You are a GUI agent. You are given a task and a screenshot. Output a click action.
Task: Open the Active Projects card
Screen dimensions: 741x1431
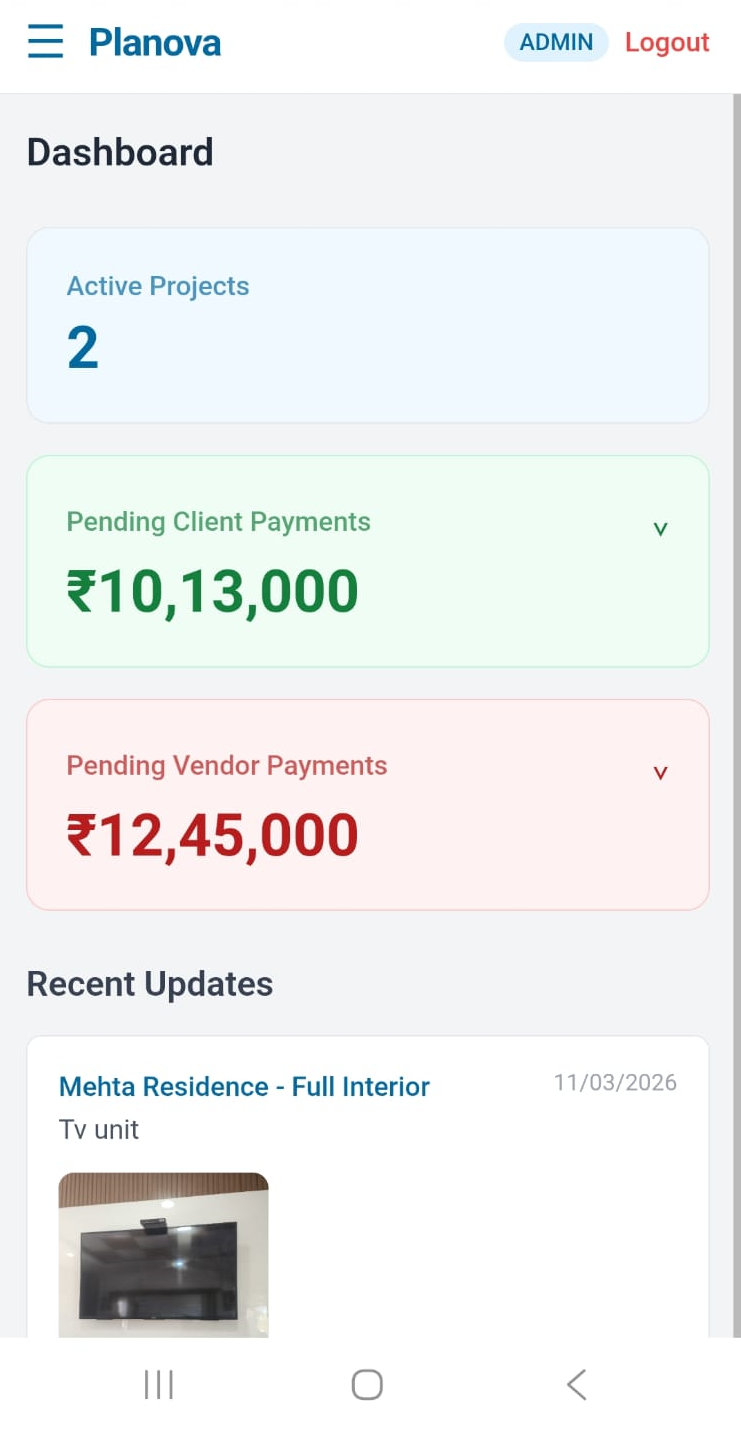coord(368,325)
